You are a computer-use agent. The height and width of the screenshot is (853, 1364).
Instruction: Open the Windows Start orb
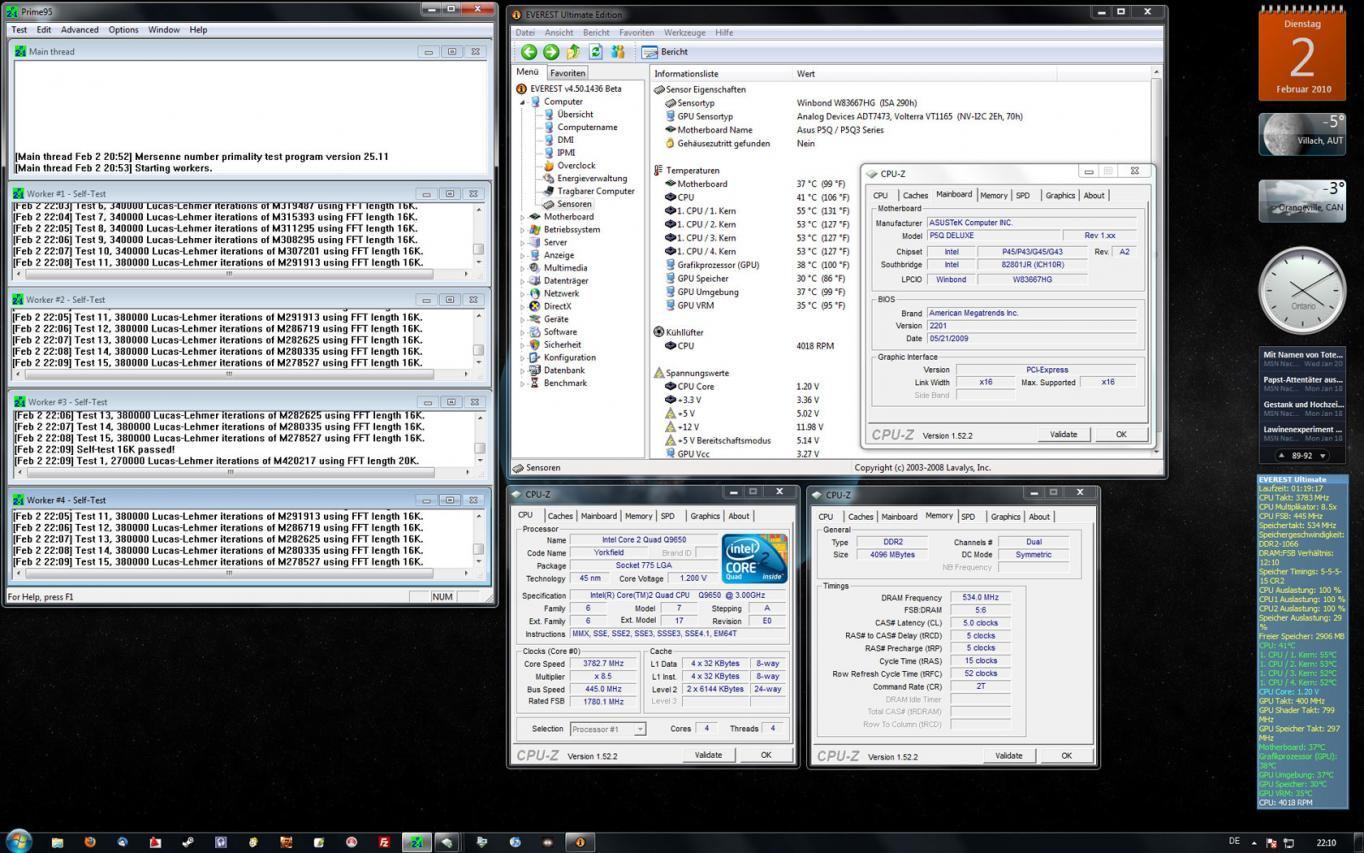[x=19, y=841]
